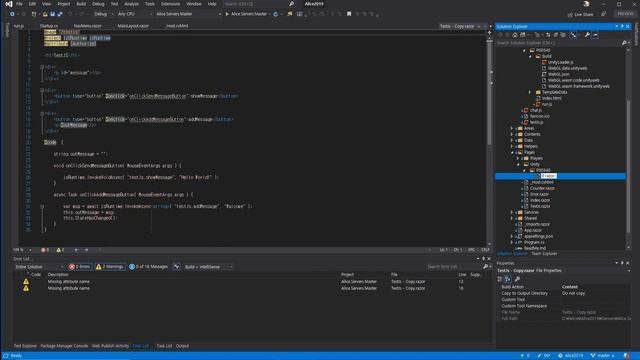This screenshot has width=640, height=360.
Task: Open the Tools menu
Action: click(150, 4)
